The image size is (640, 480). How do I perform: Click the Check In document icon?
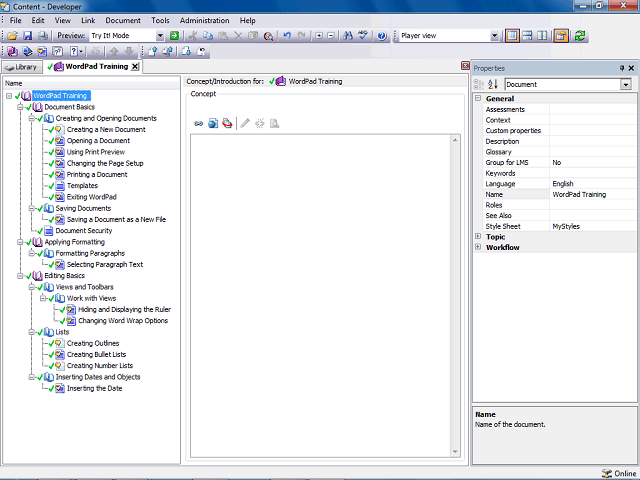tap(153, 51)
